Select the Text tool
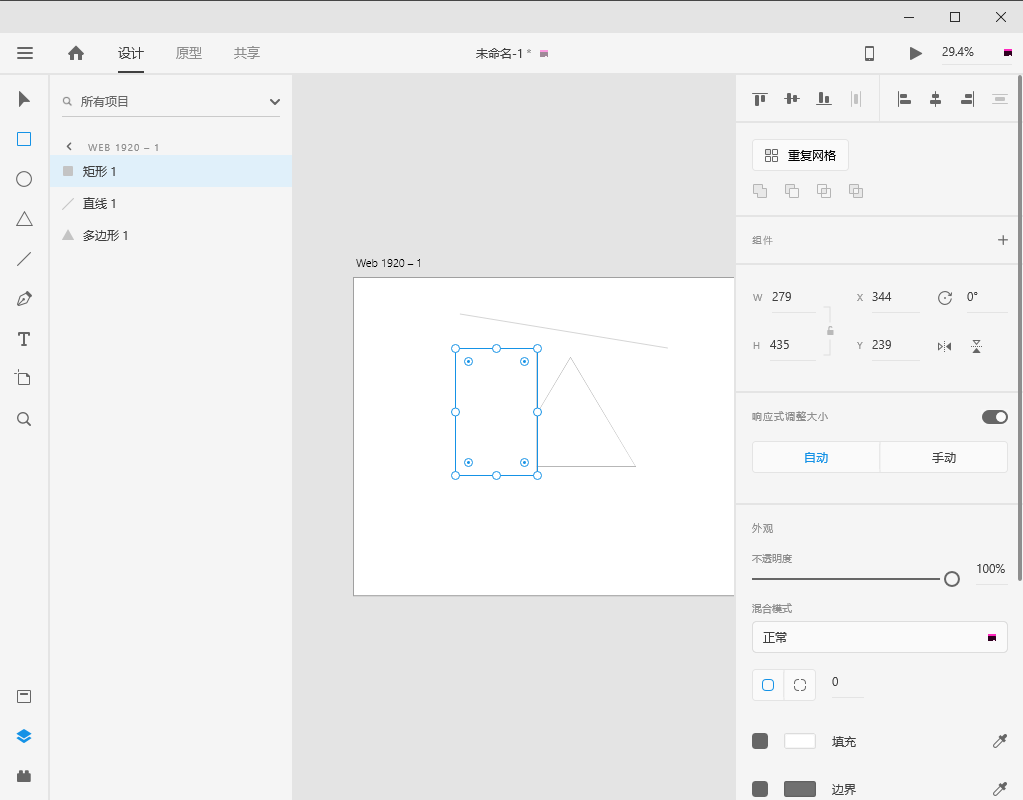 click(24, 339)
